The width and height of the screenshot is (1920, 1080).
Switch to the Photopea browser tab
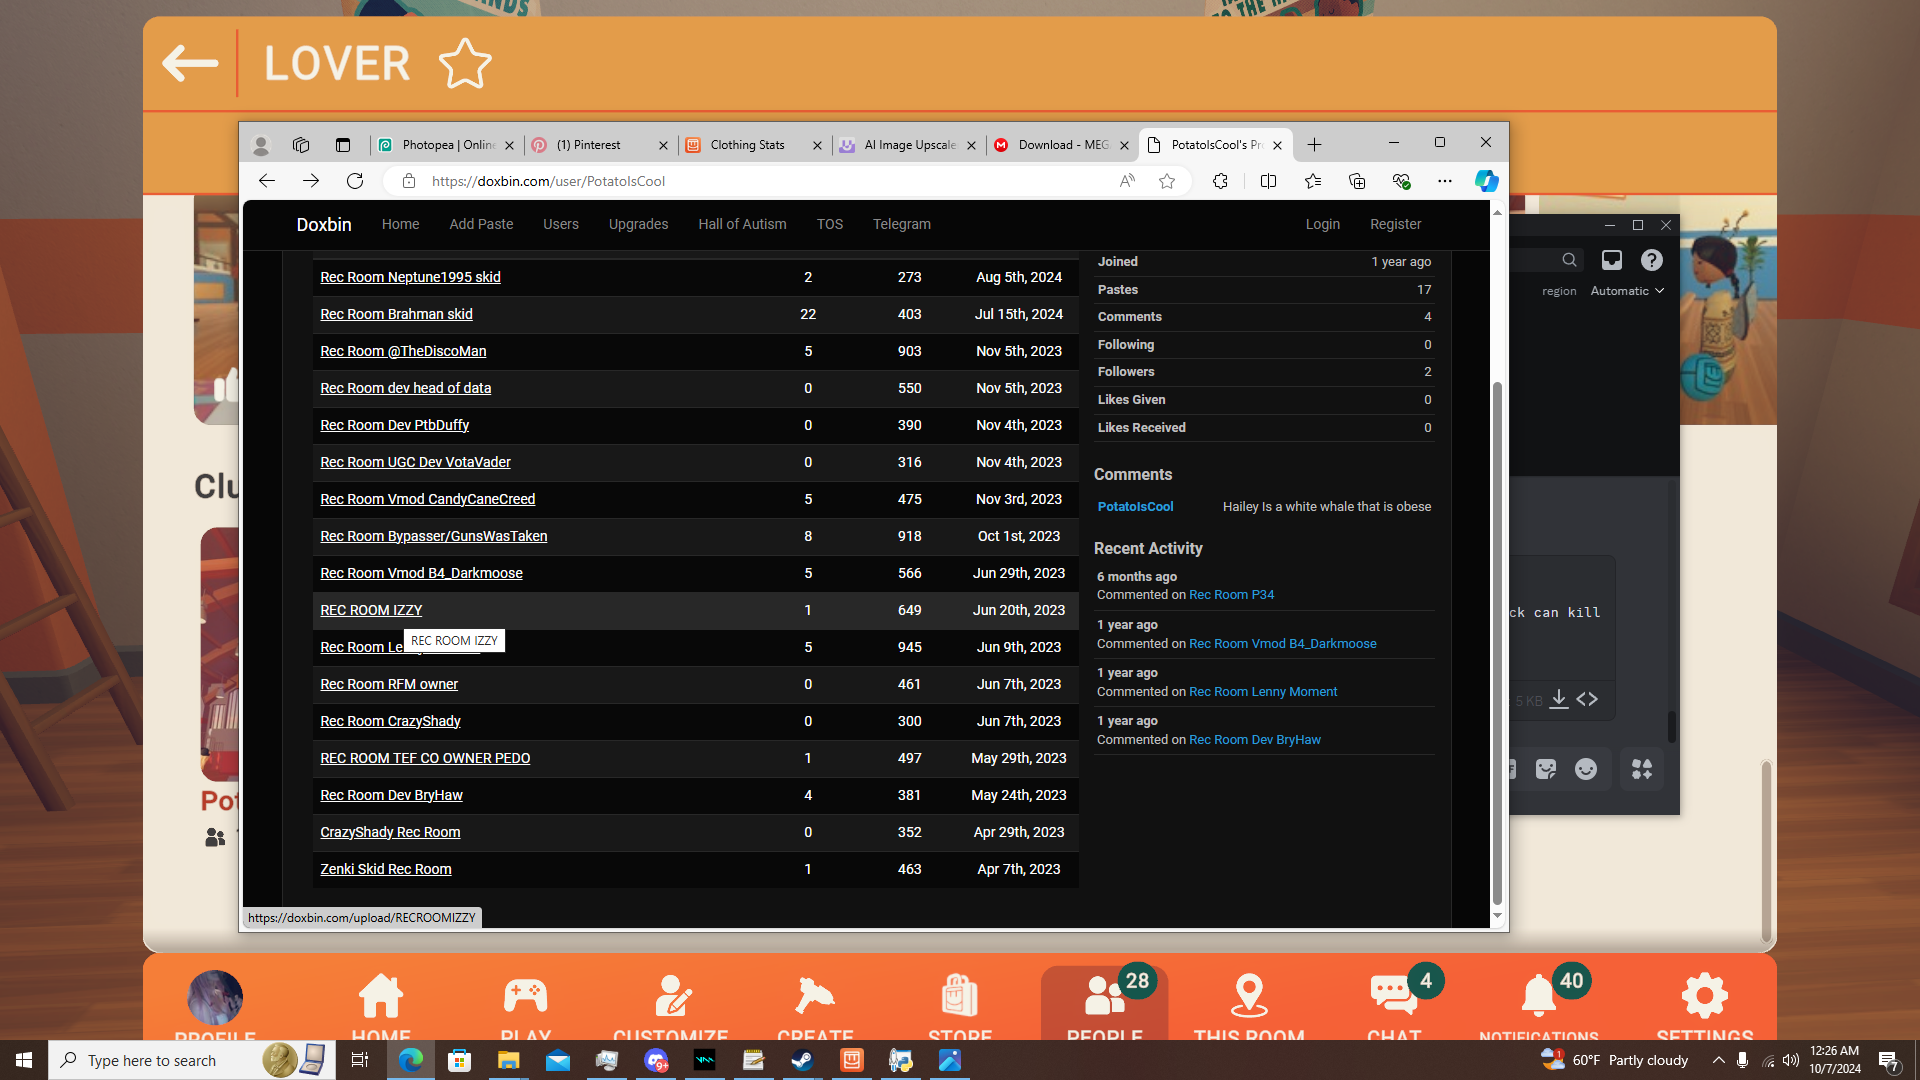click(x=446, y=145)
